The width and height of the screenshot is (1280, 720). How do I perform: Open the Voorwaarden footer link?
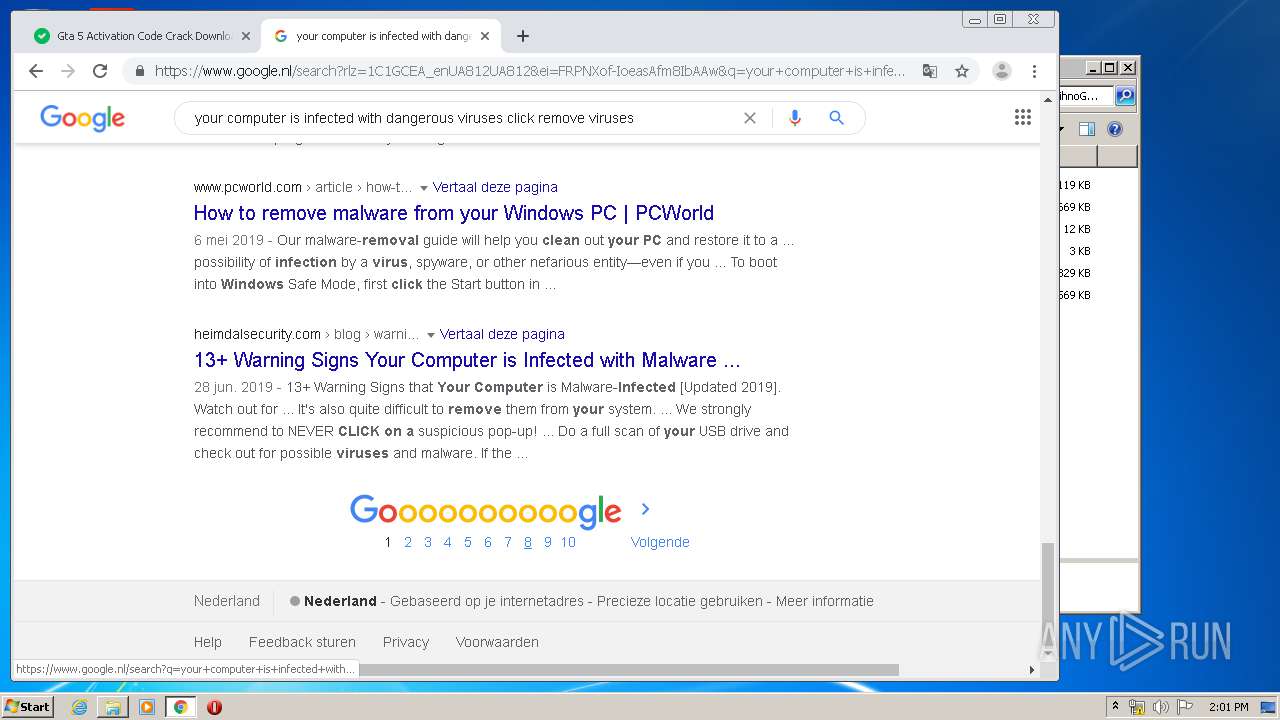pyautogui.click(x=497, y=642)
